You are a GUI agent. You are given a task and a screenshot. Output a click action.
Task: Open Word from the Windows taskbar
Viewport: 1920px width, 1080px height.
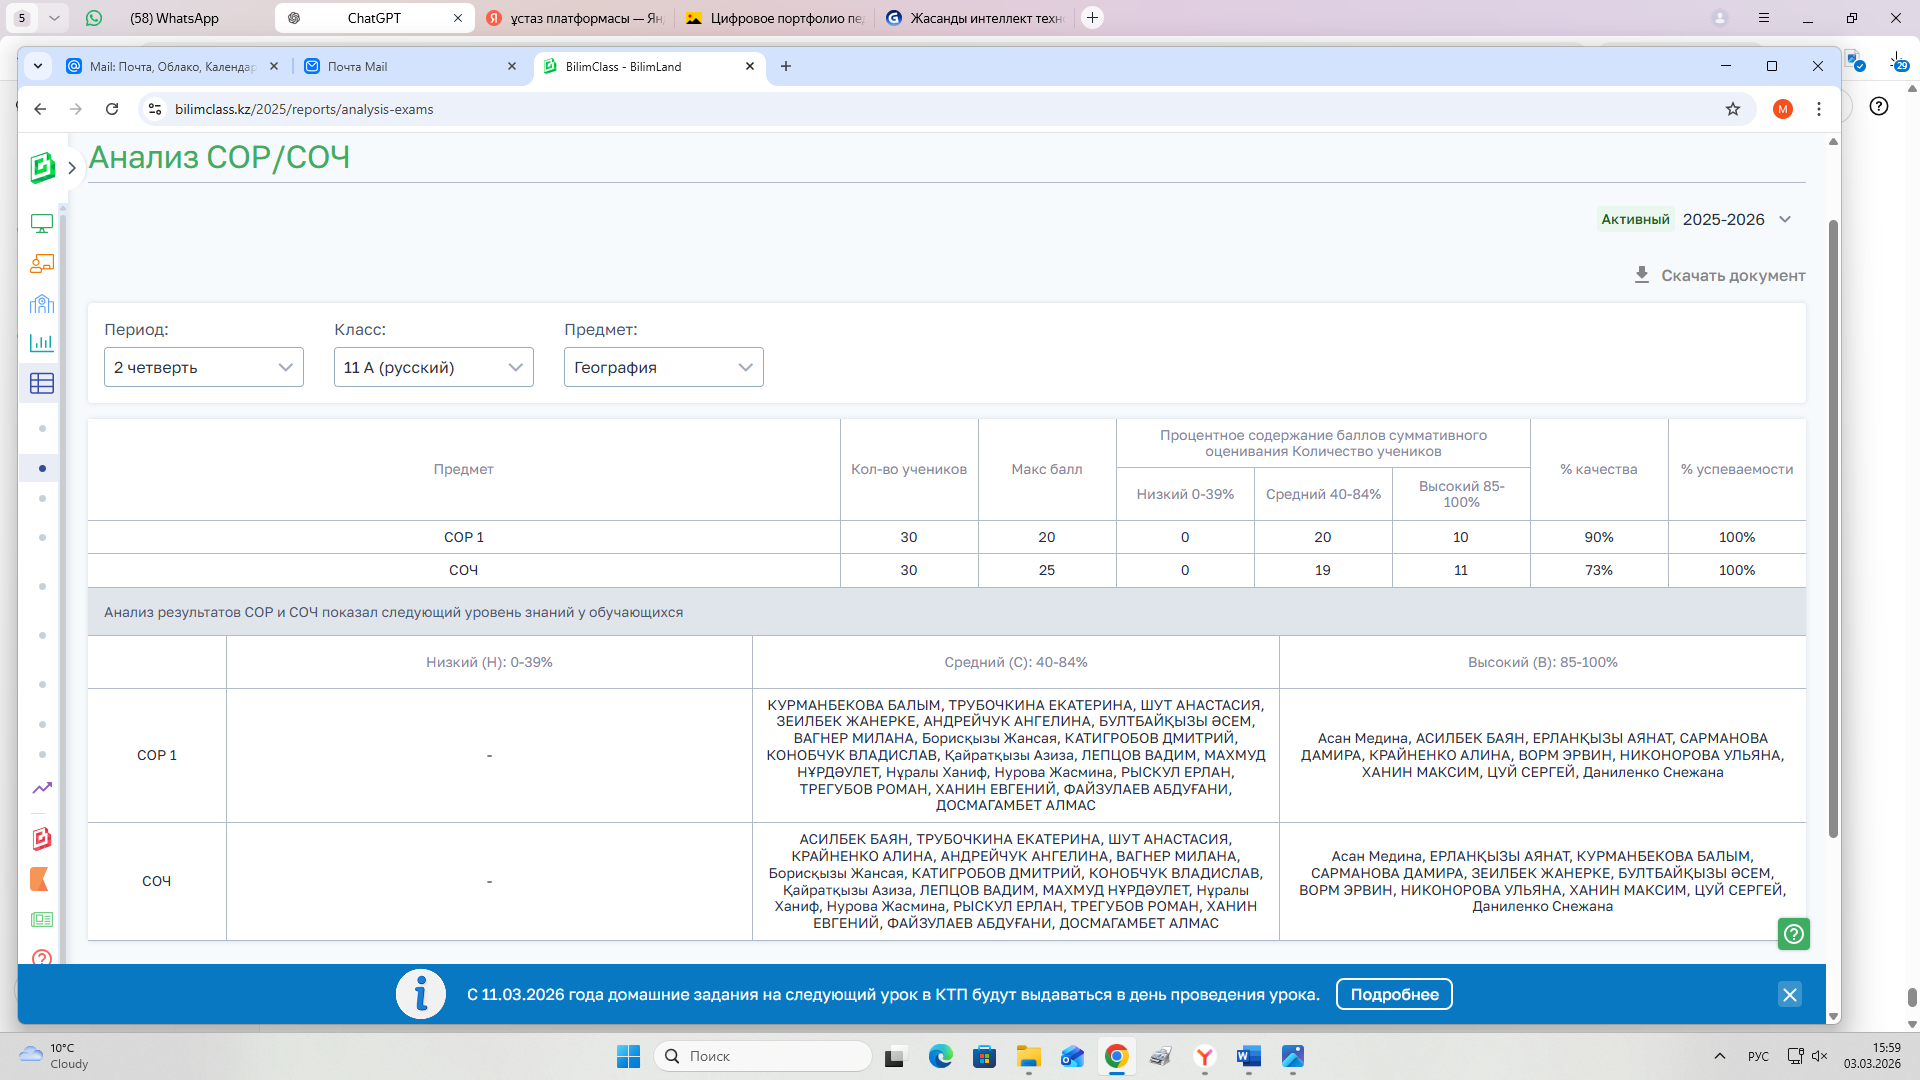(1248, 1056)
